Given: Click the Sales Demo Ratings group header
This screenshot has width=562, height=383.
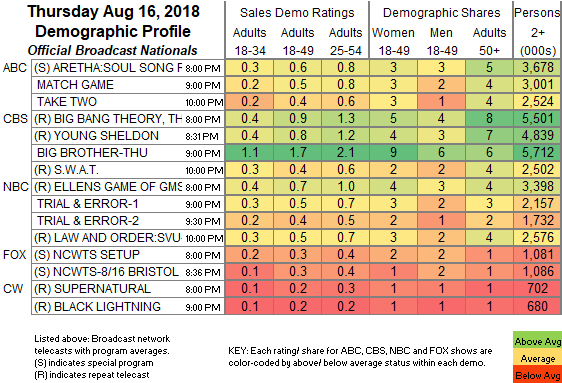Looking at the screenshot, I should [297, 13].
